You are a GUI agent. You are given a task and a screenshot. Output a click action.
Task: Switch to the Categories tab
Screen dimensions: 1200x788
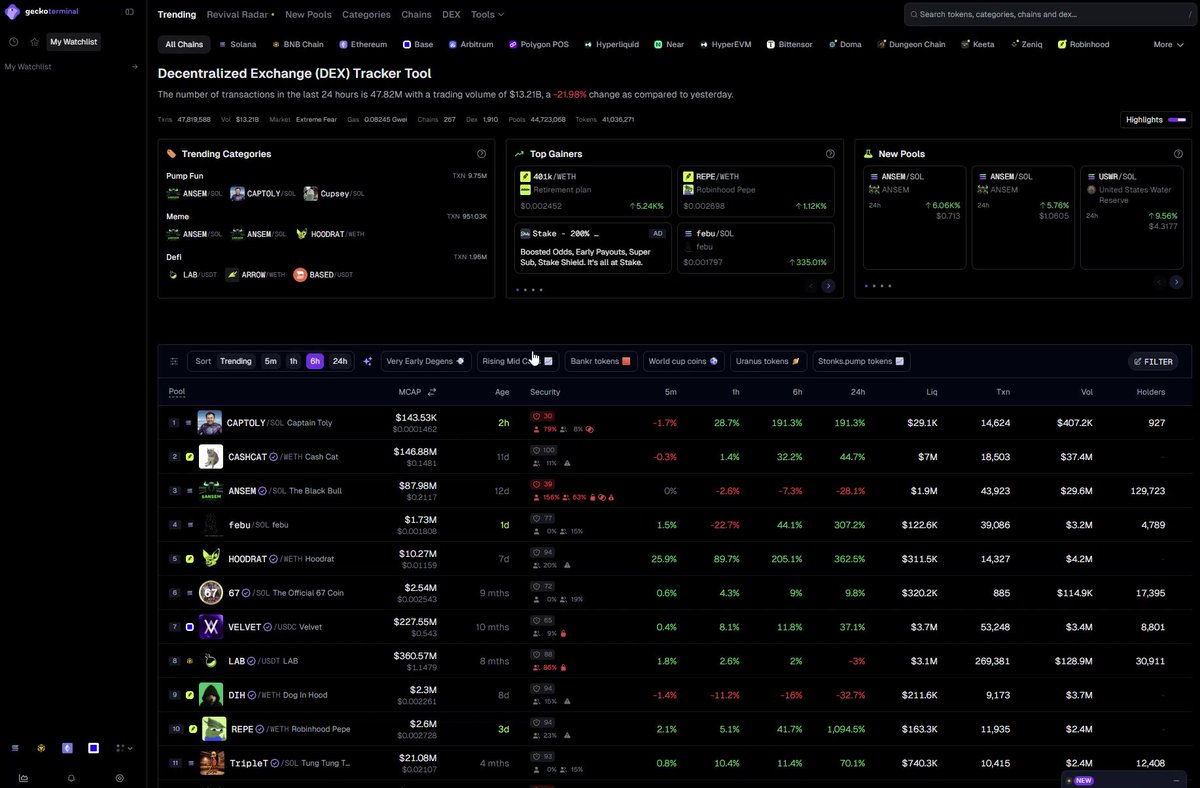tap(366, 15)
